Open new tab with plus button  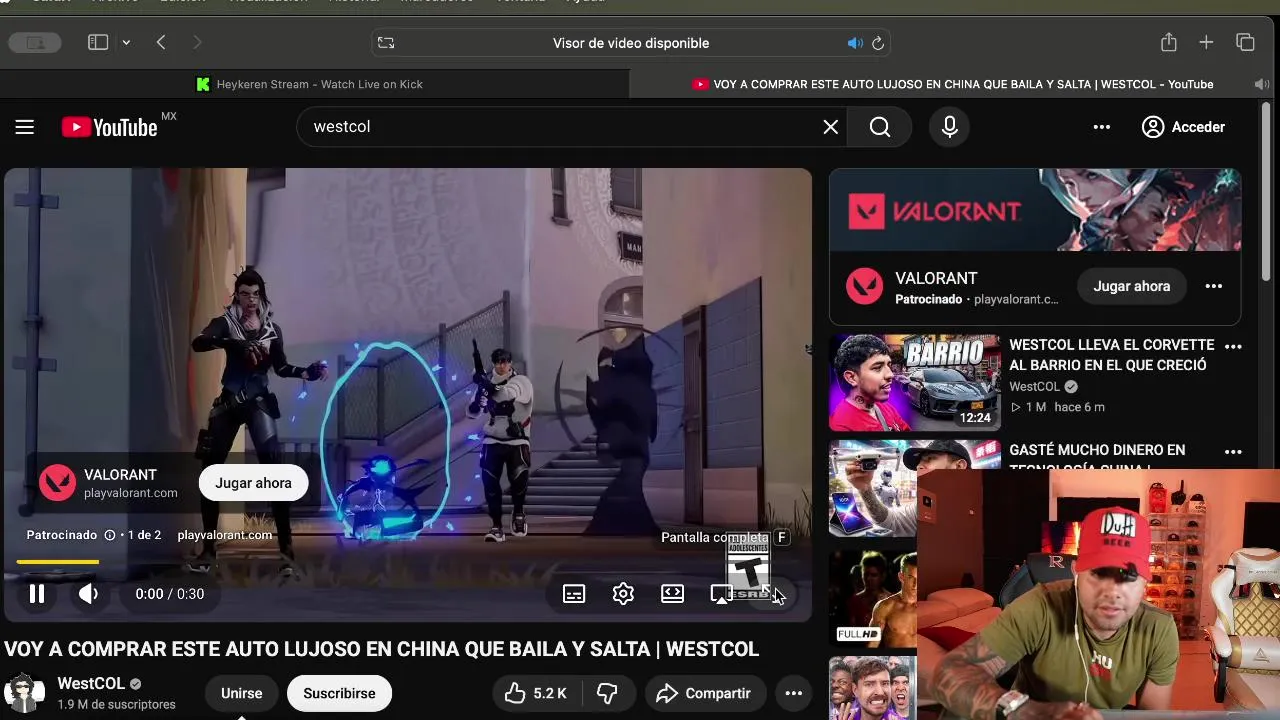pos(1206,43)
